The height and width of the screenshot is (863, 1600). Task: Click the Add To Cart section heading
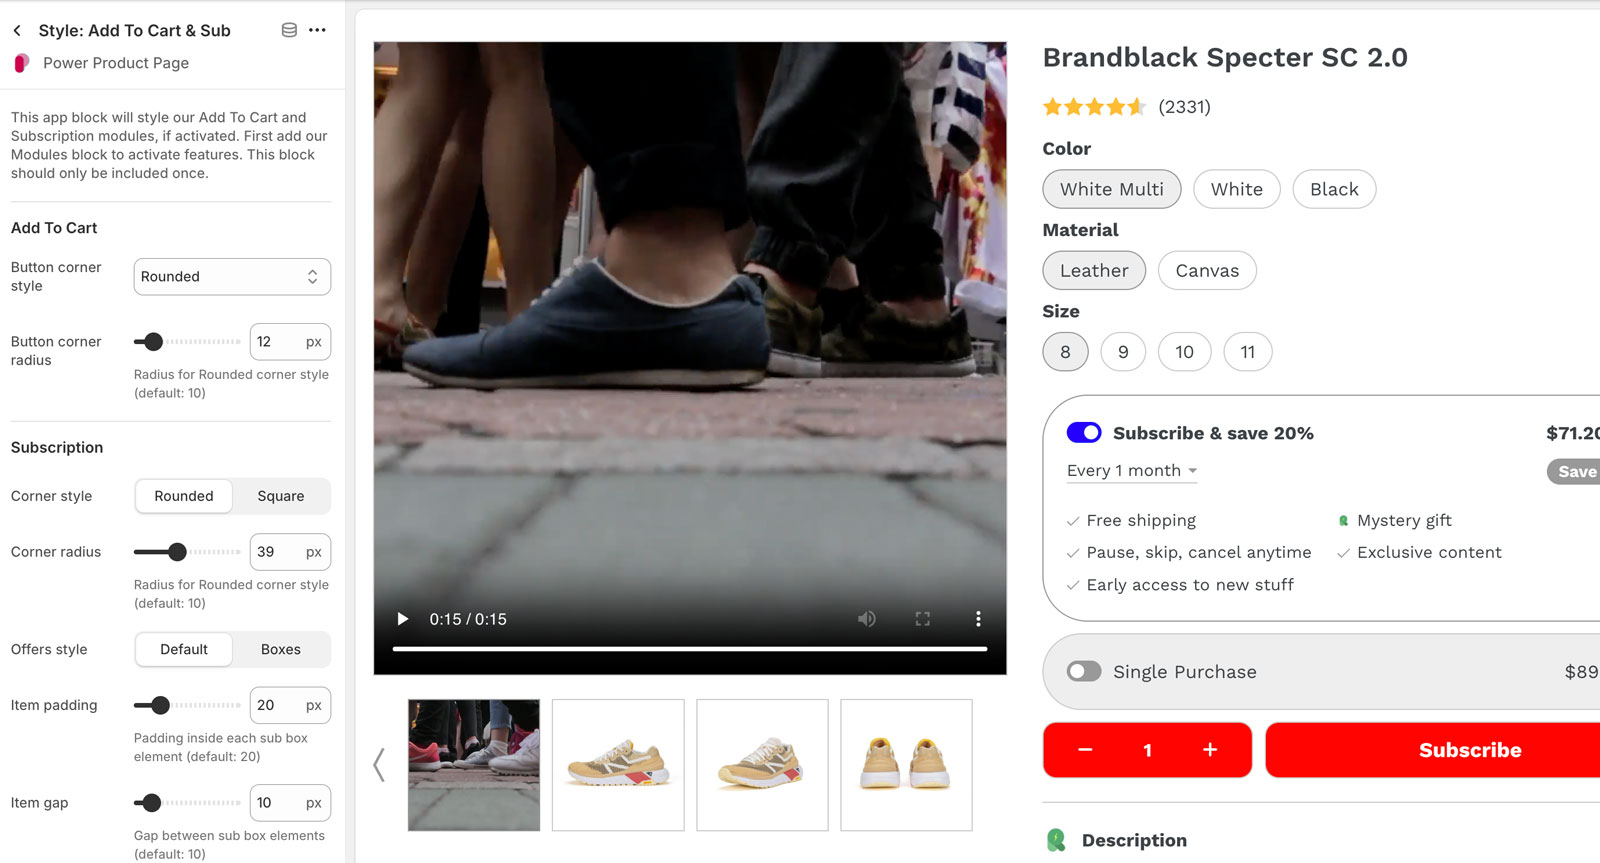54,228
